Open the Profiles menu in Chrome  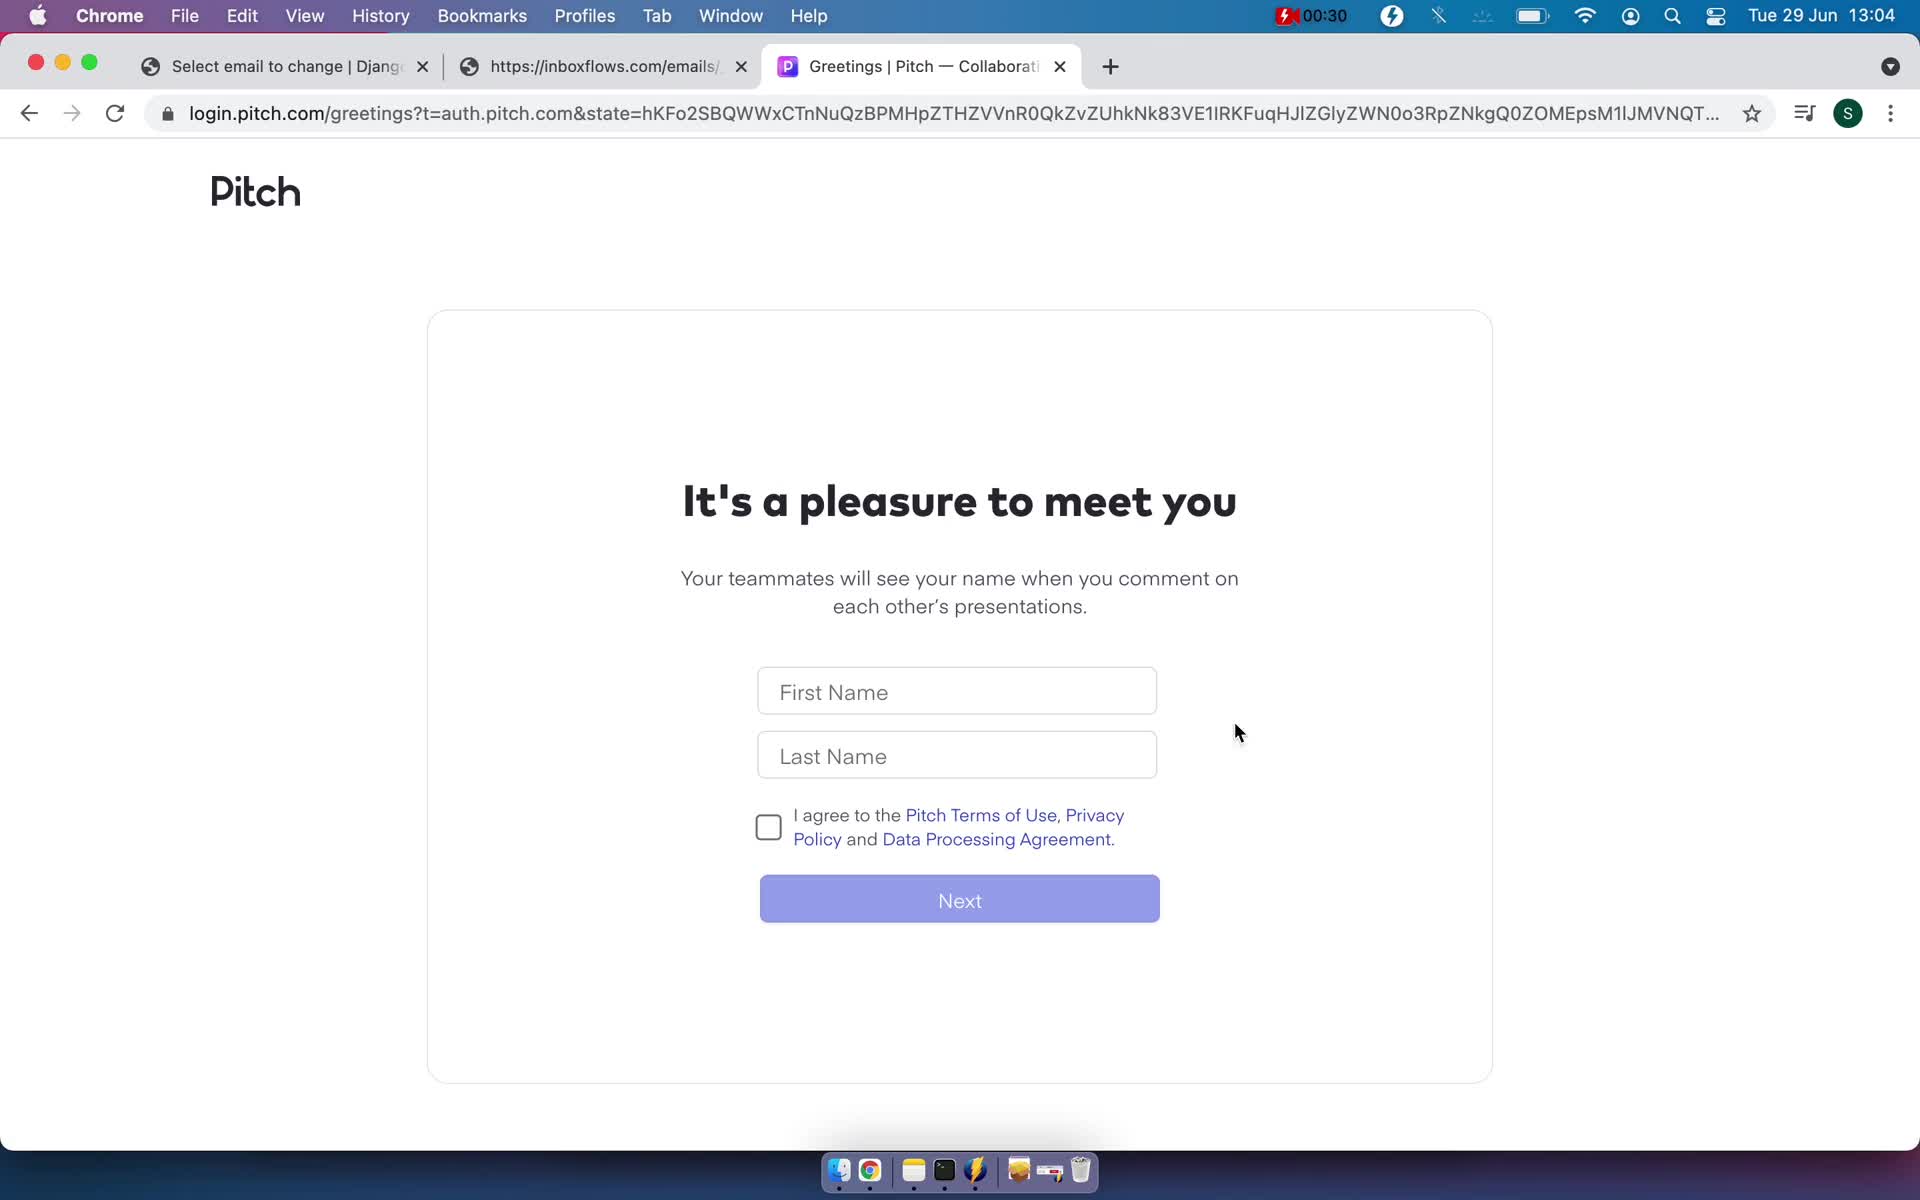click(x=585, y=15)
